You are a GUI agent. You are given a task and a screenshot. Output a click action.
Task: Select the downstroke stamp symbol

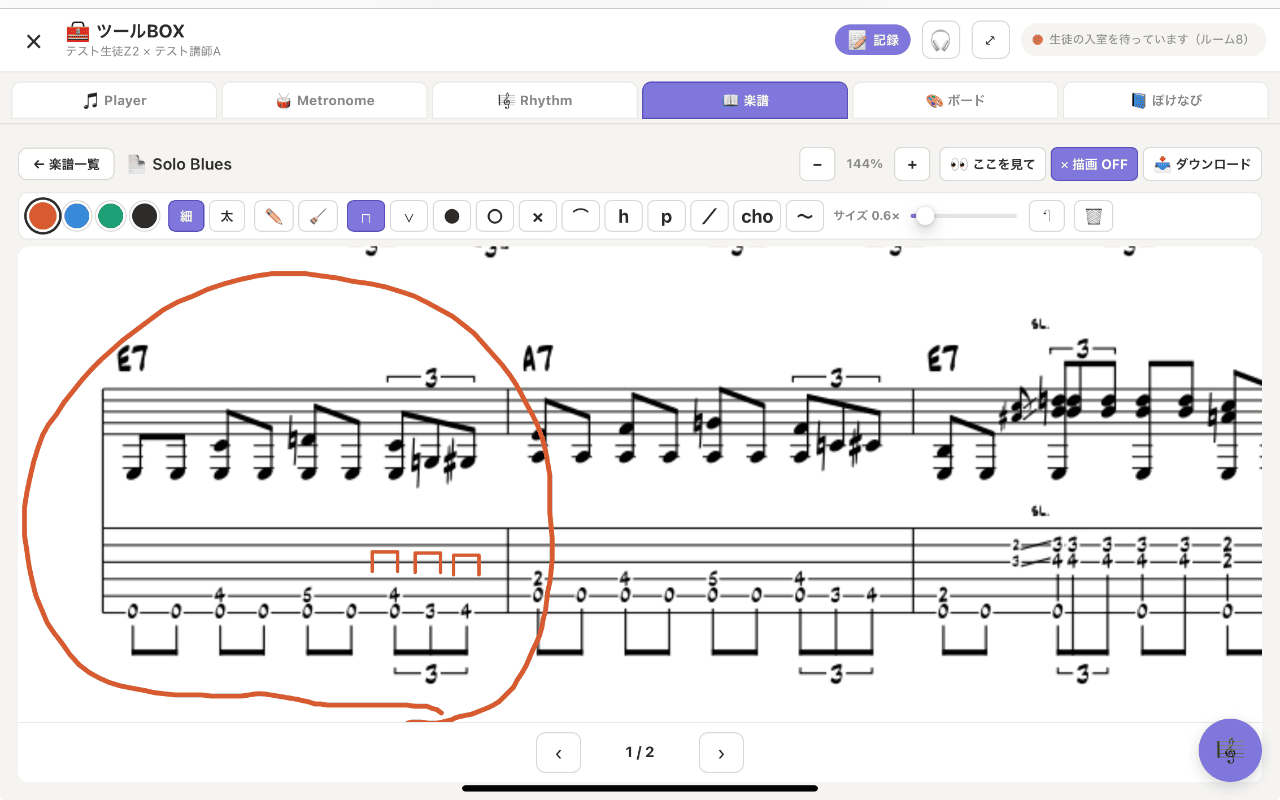click(x=366, y=216)
